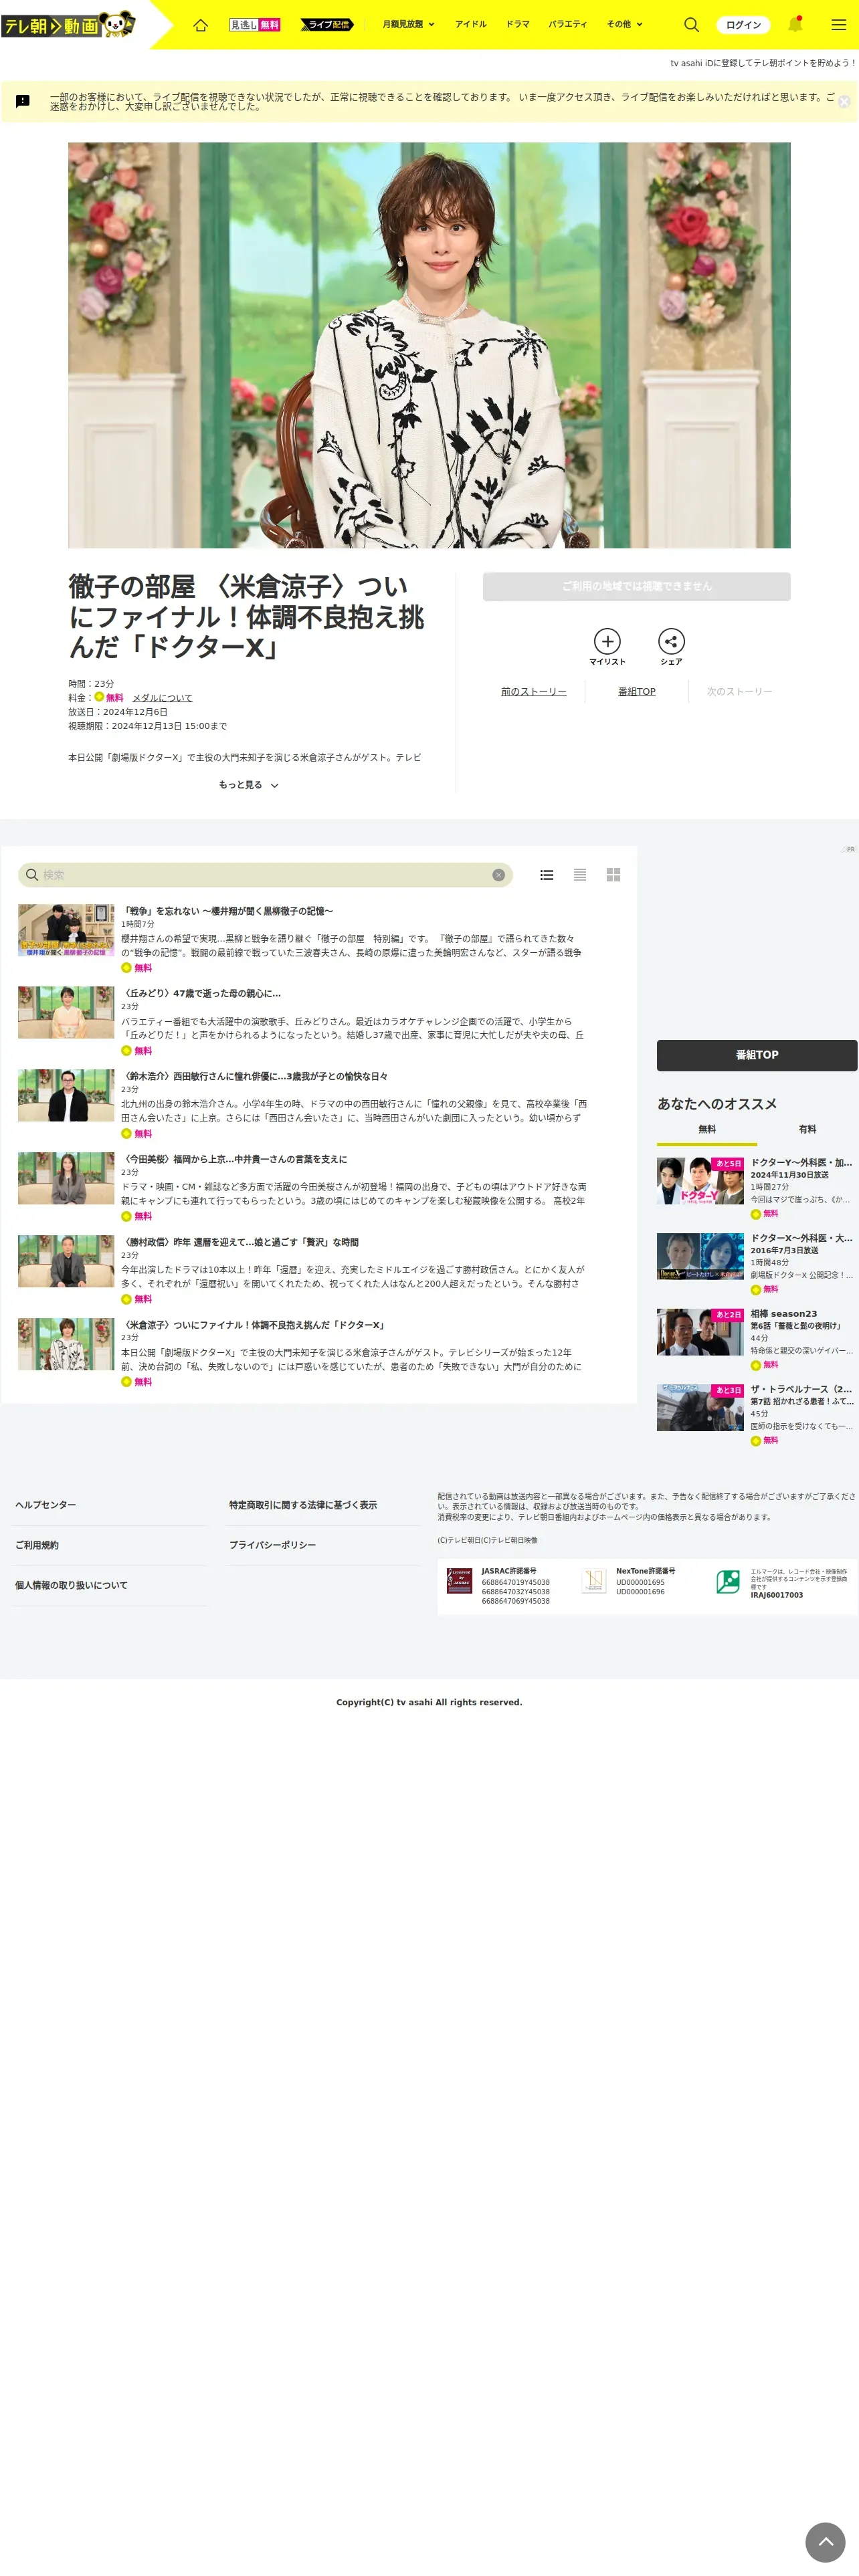Open 鈴木浩介 episode thumbnail
859x2576 pixels.
(x=66, y=1096)
